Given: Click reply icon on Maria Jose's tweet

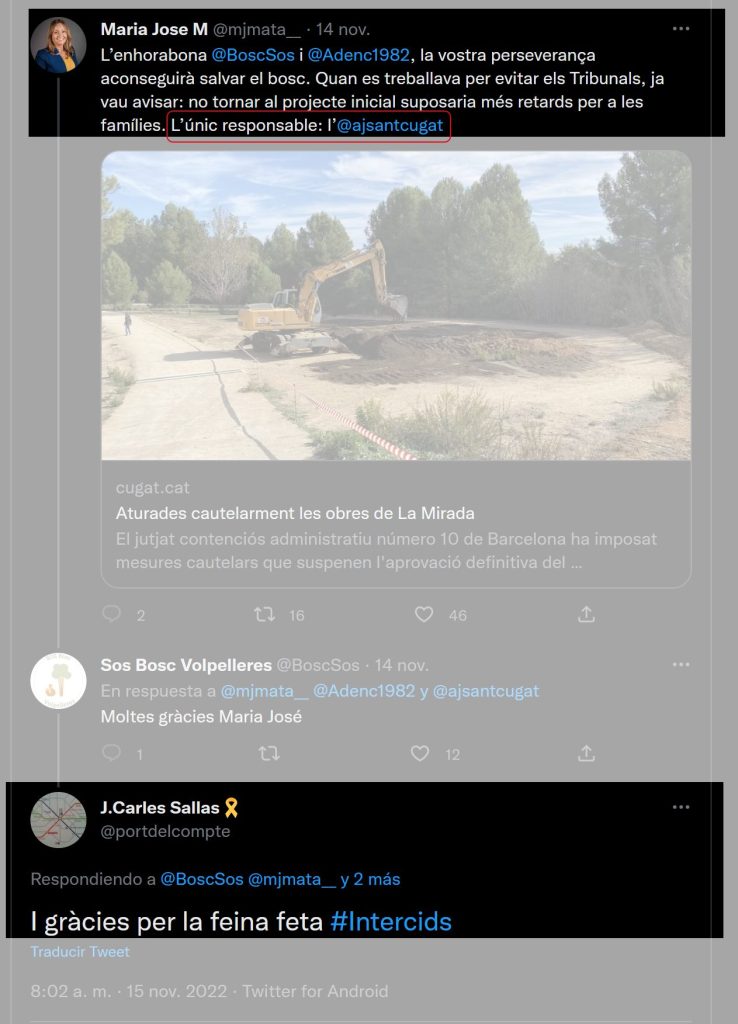Looking at the screenshot, I should [x=112, y=614].
